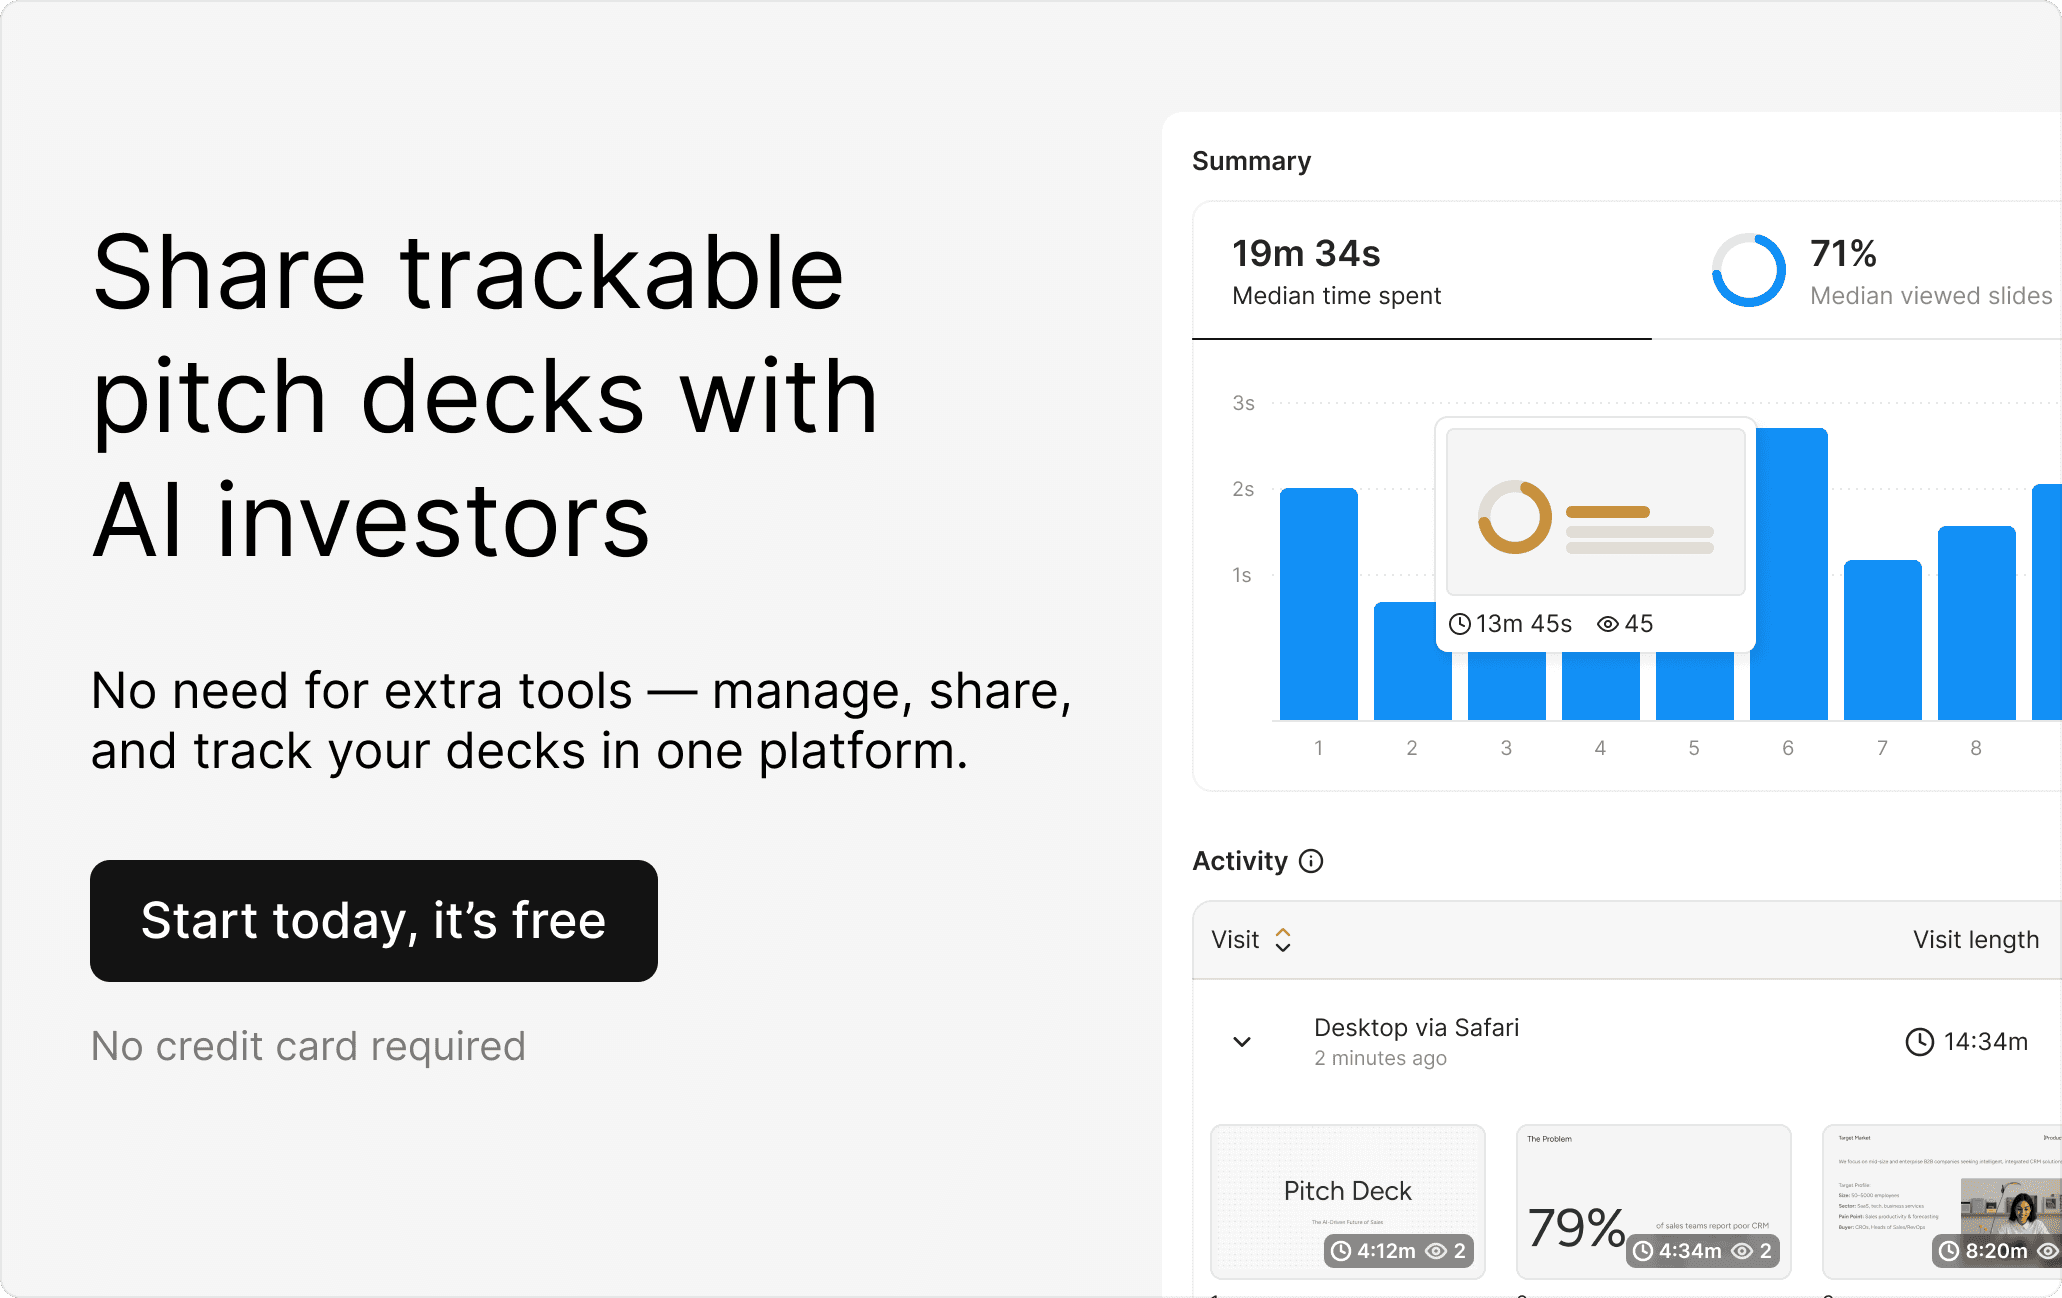Click the Desktop via Safari entry
This screenshot has width=2062, height=1298.
(1416, 1028)
